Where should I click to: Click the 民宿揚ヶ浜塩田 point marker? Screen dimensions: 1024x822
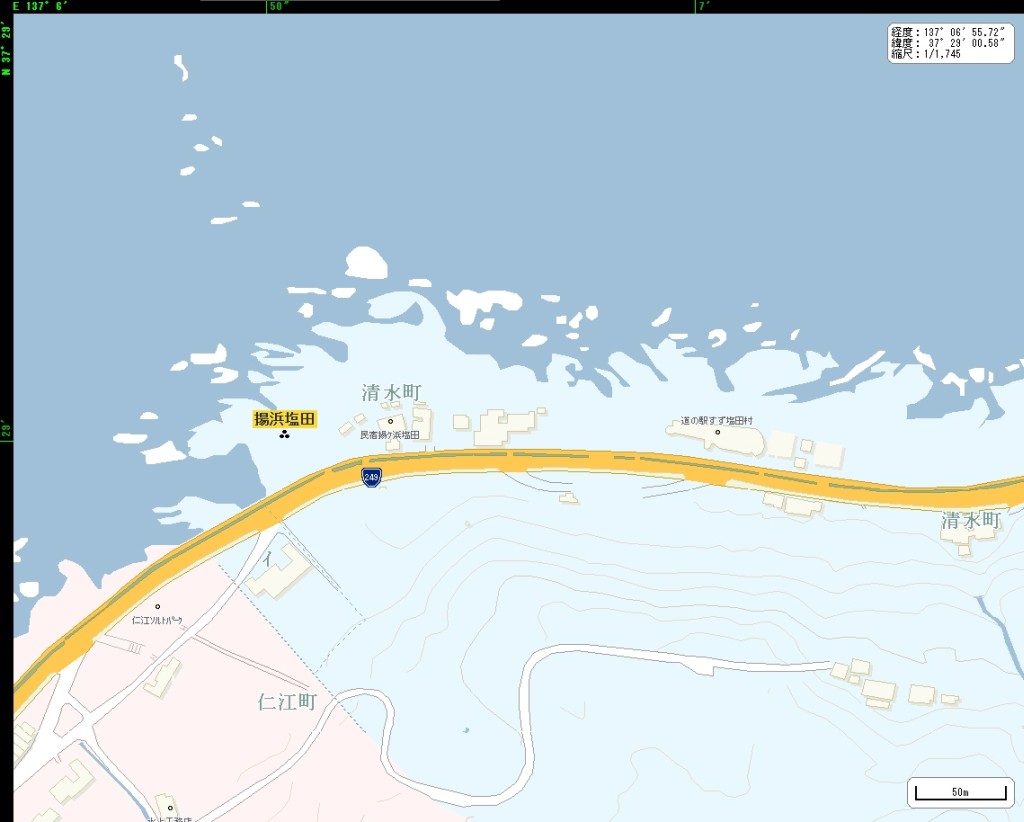pyautogui.click(x=391, y=421)
